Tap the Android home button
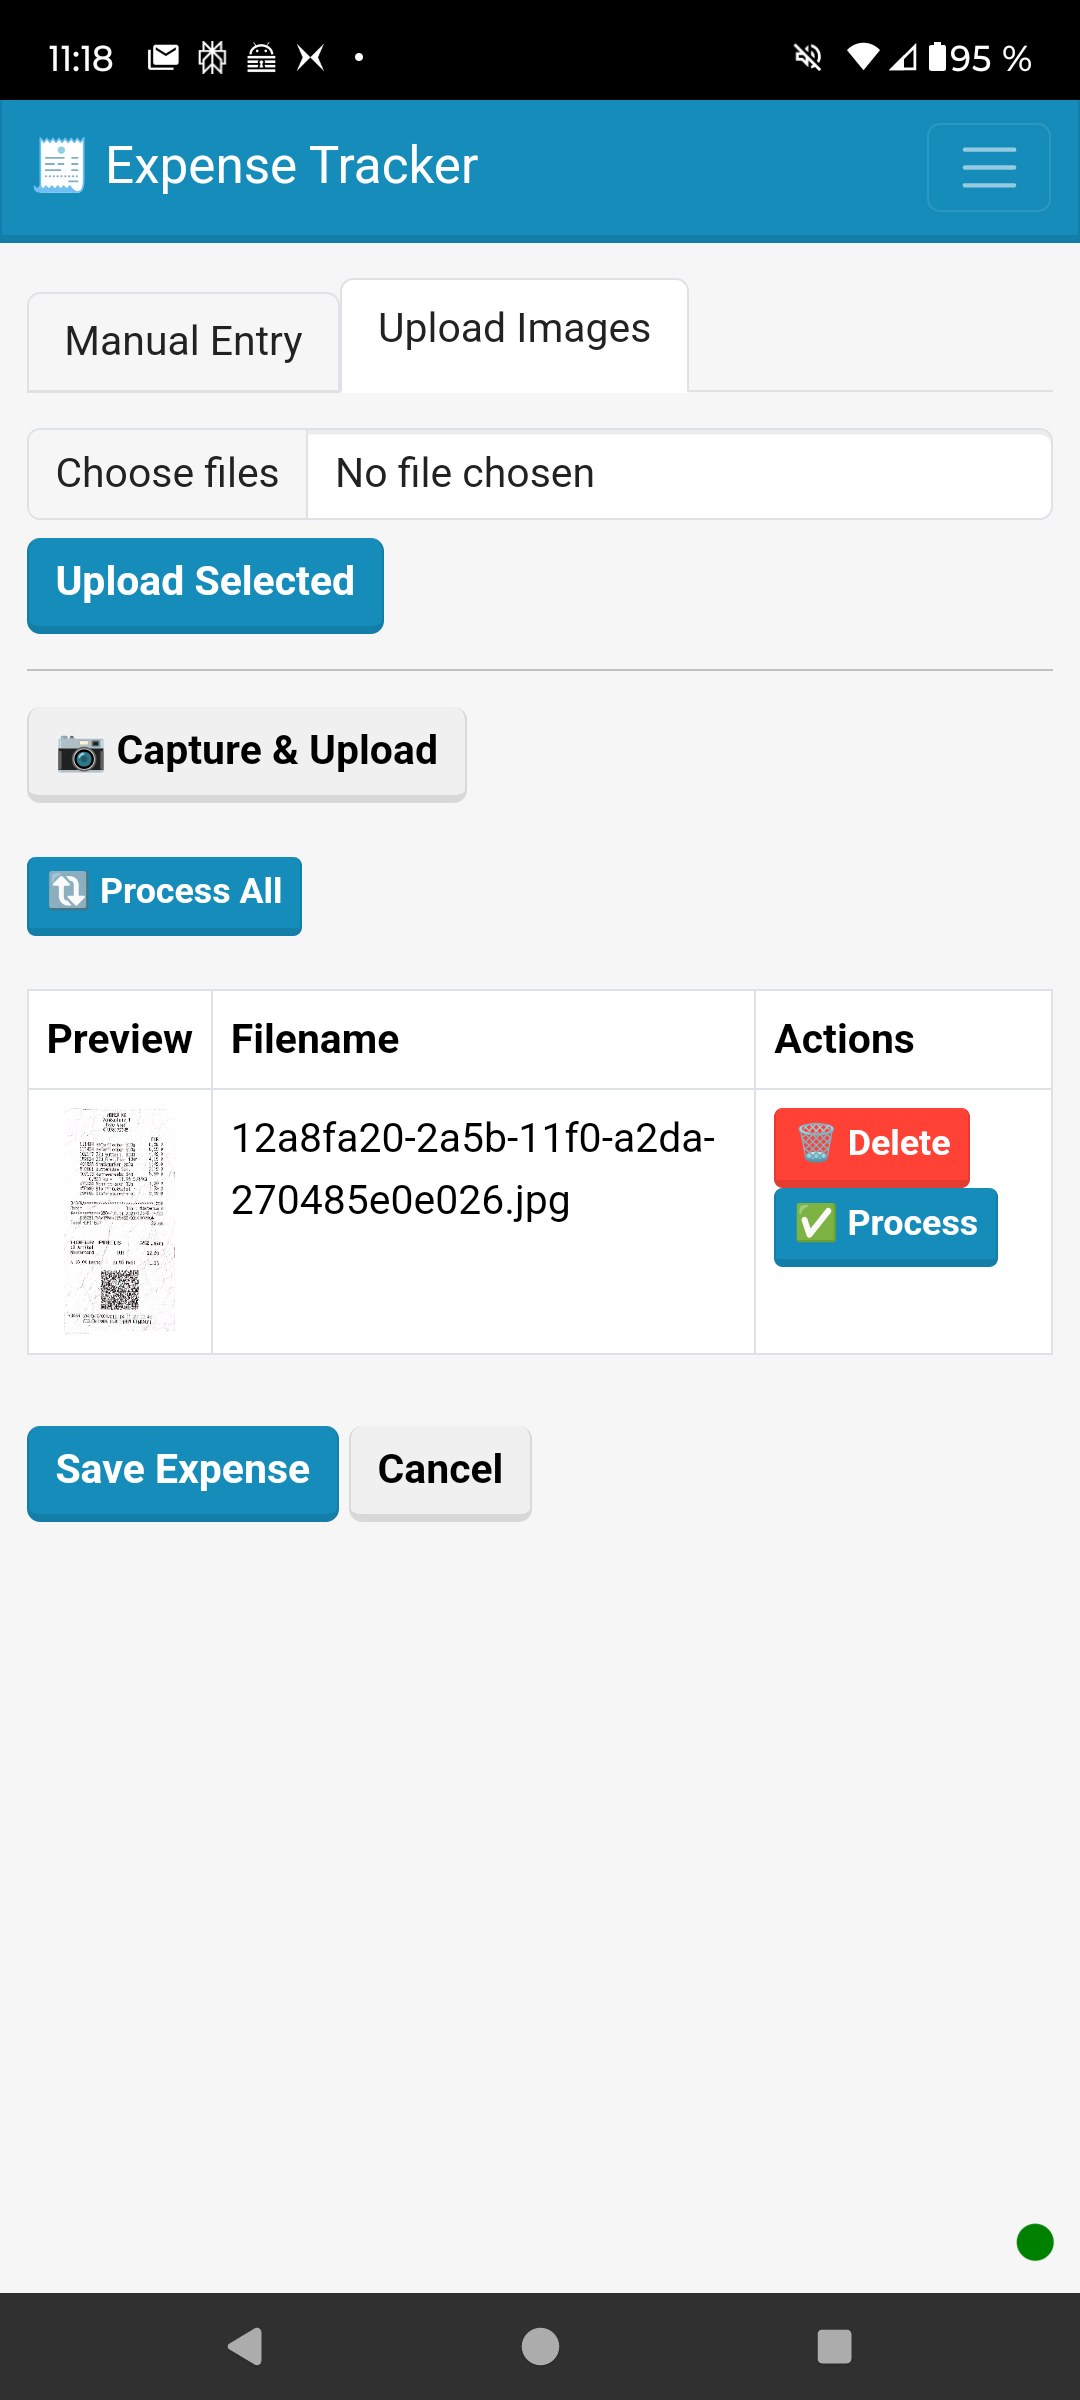Screen dimensions: 1080x2400 (x=540, y=2346)
